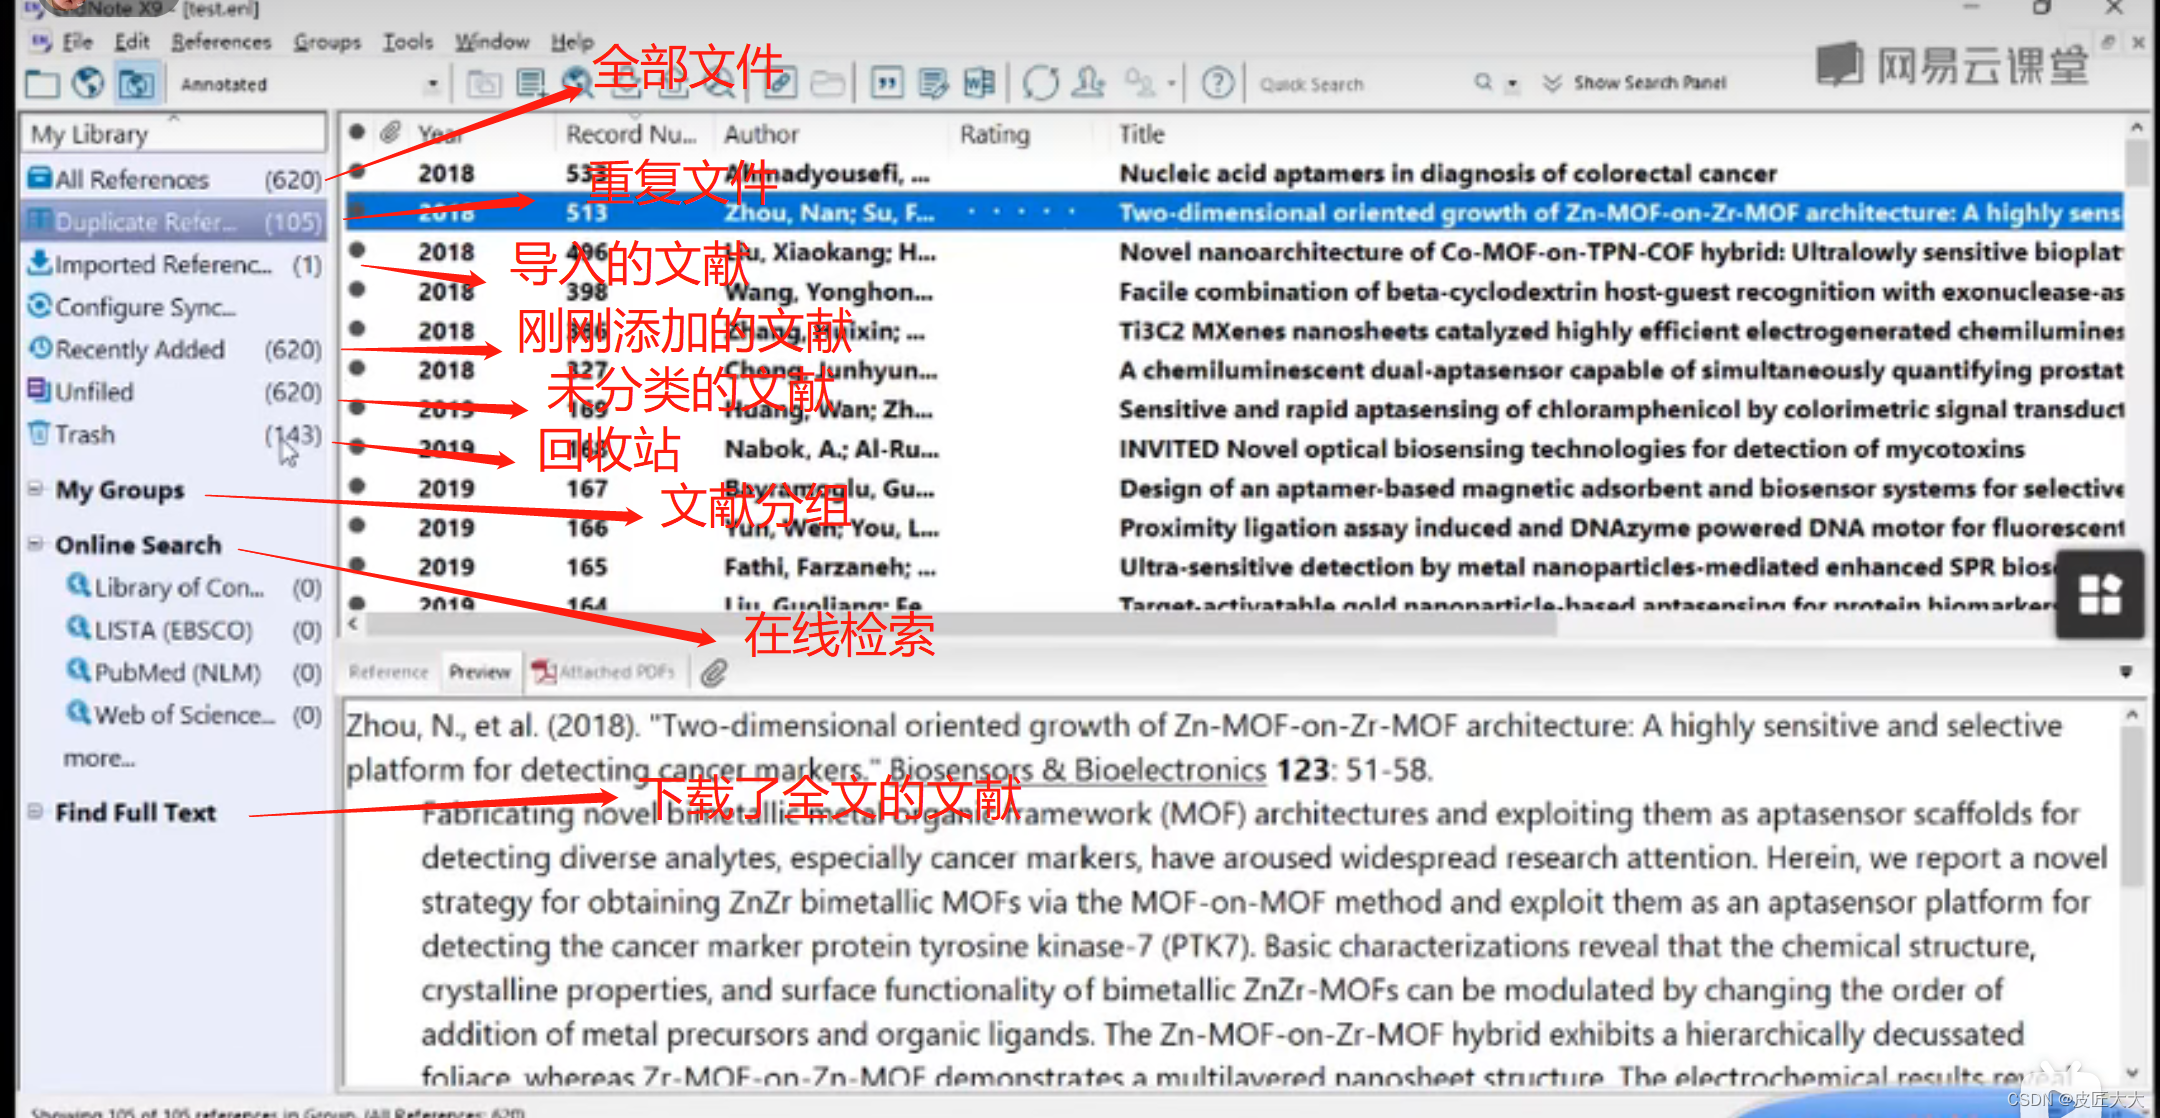Viewport: 2160px width, 1118px height.
Task: Click Share Library person icon
Action: [x=1088, y=84]
